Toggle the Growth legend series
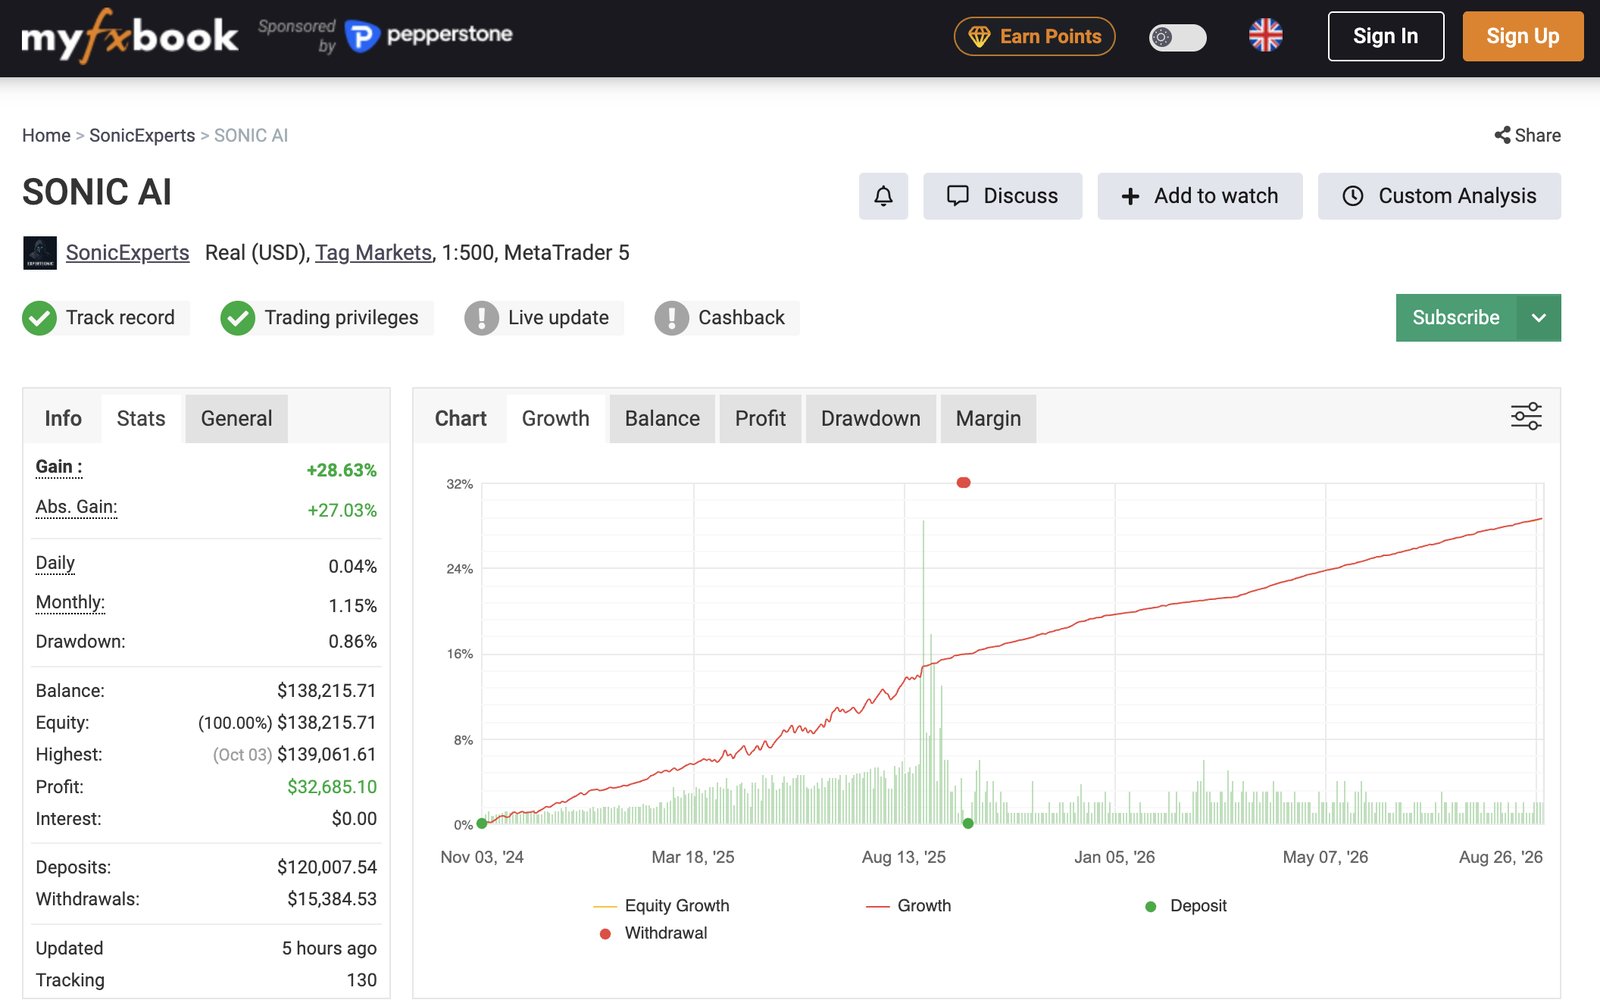 (x=908, y=906)
